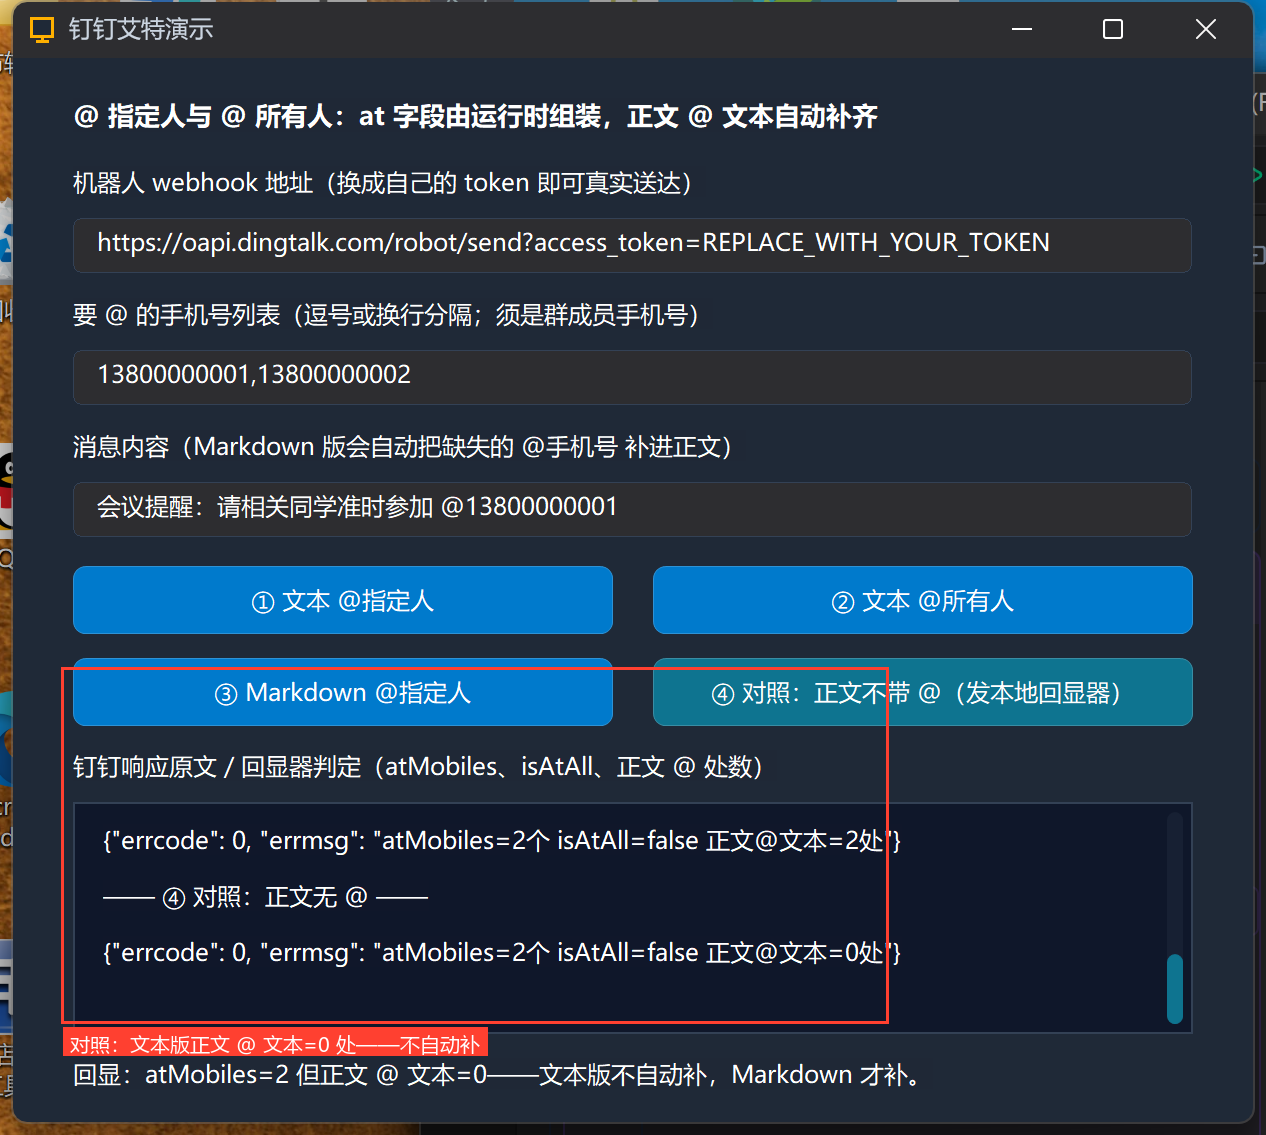Click the 钉钉响应原文 / 回显器判定 label
The height and width of the screenshot is (1135, 1266).
[418, 767]
